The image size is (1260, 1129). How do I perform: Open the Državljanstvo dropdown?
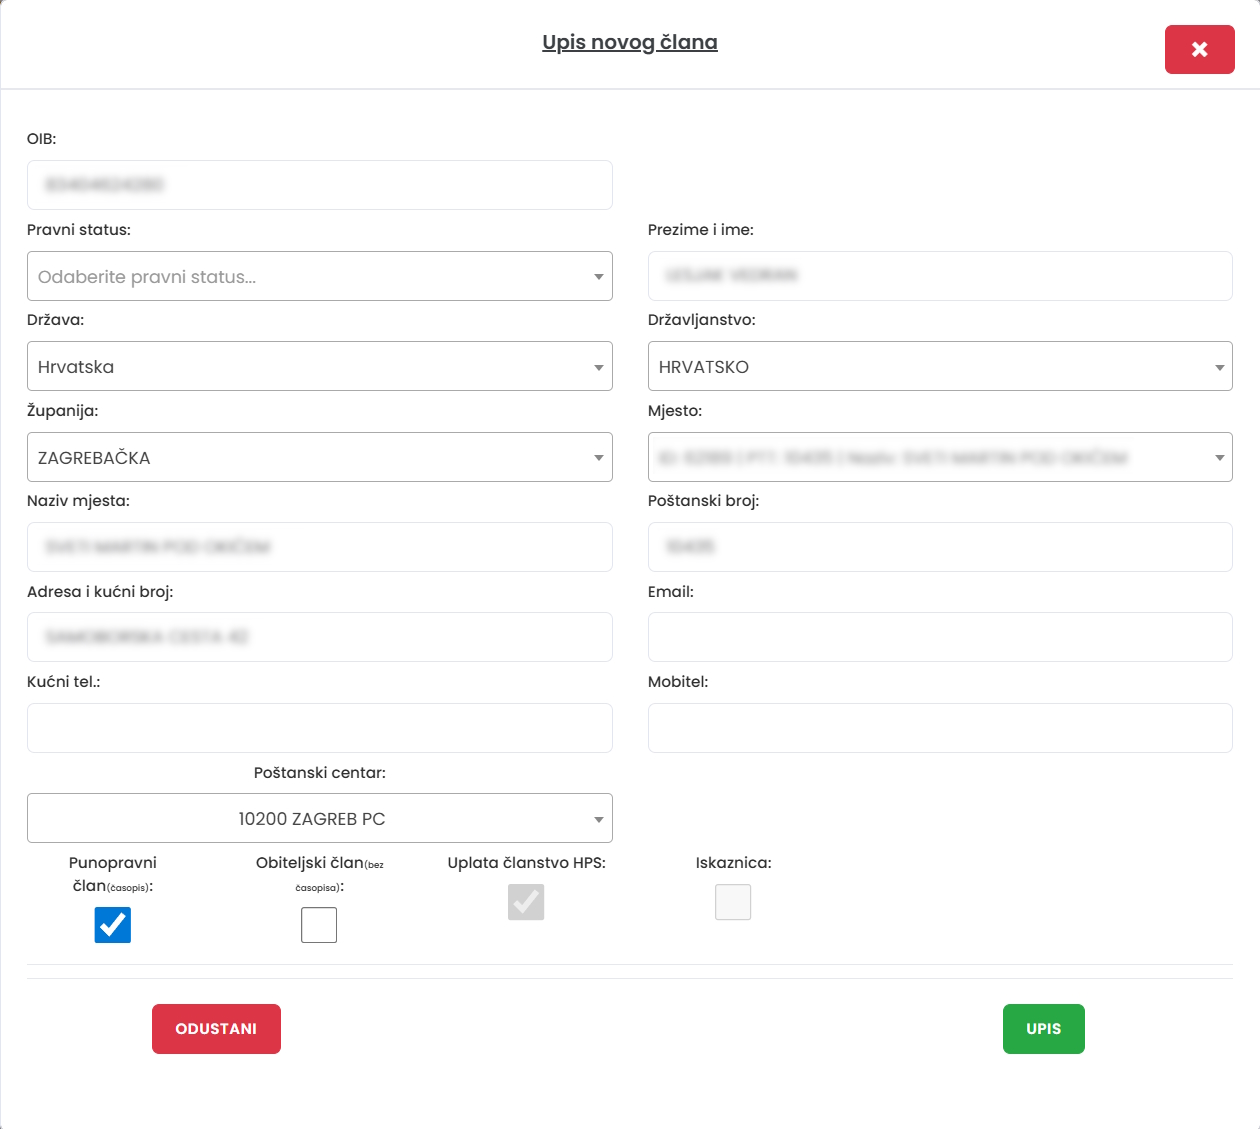939,367
